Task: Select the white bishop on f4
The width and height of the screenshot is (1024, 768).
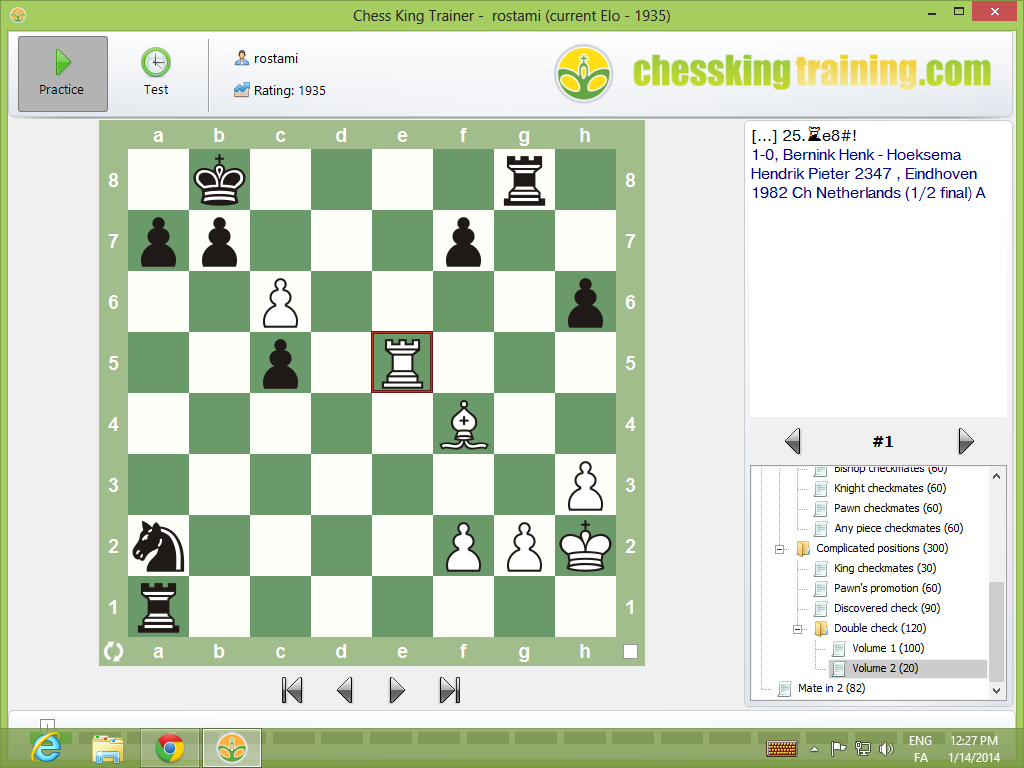Action: (464, 424)
